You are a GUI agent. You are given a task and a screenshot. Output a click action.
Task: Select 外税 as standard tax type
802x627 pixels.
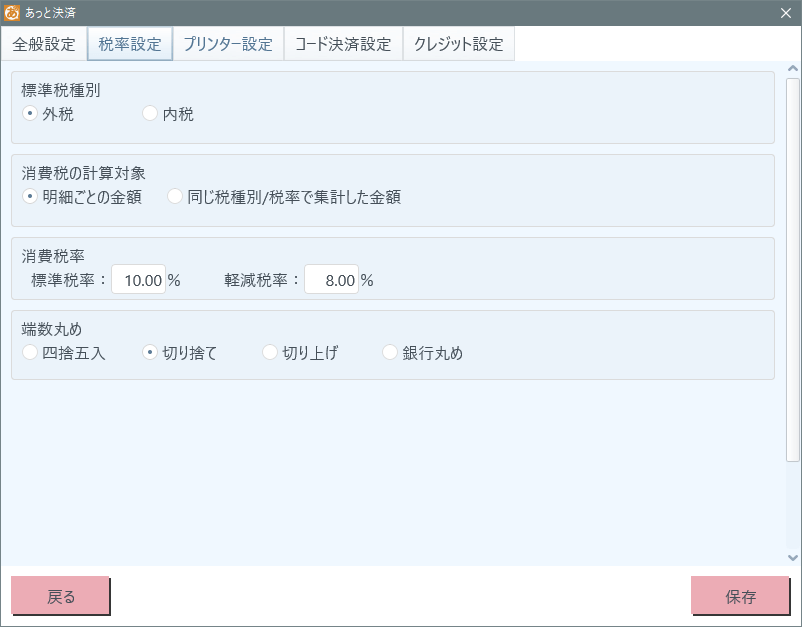tap(30, 114)
